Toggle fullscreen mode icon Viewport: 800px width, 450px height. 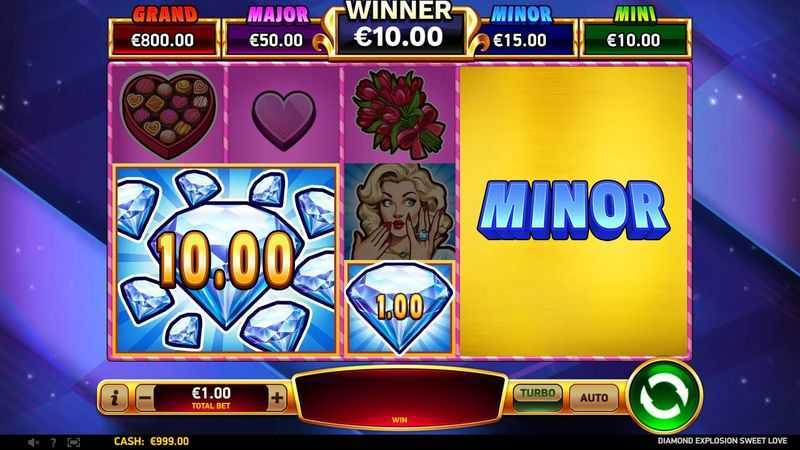point(73,442)
